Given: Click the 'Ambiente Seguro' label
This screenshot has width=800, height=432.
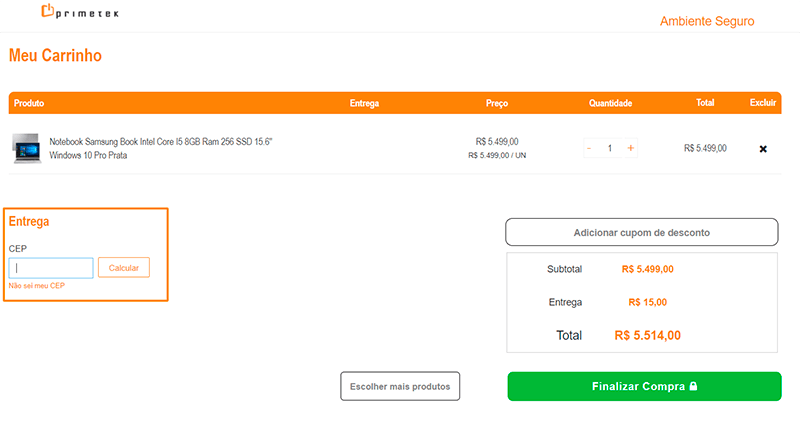Looking at the screenshot, I should click(707, 21).
